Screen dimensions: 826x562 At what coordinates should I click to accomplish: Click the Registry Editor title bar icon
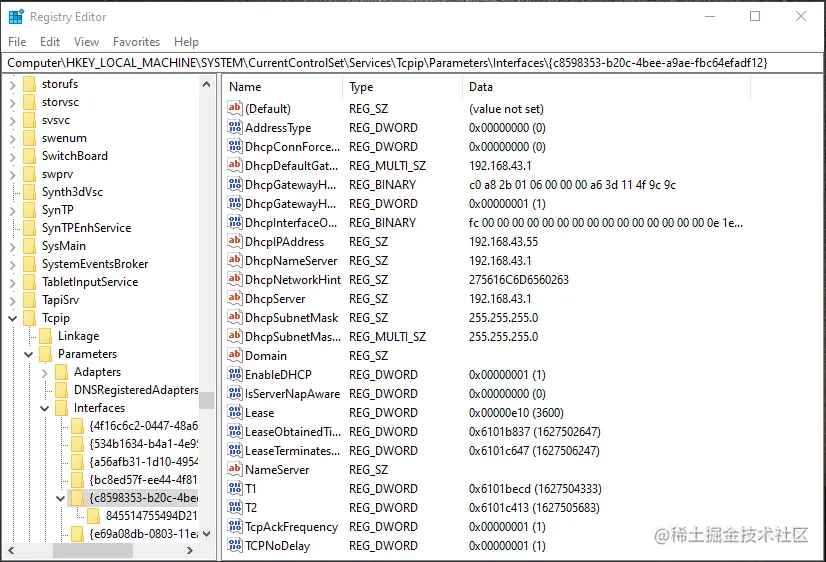pyautogui.click(x=16, y=17)
